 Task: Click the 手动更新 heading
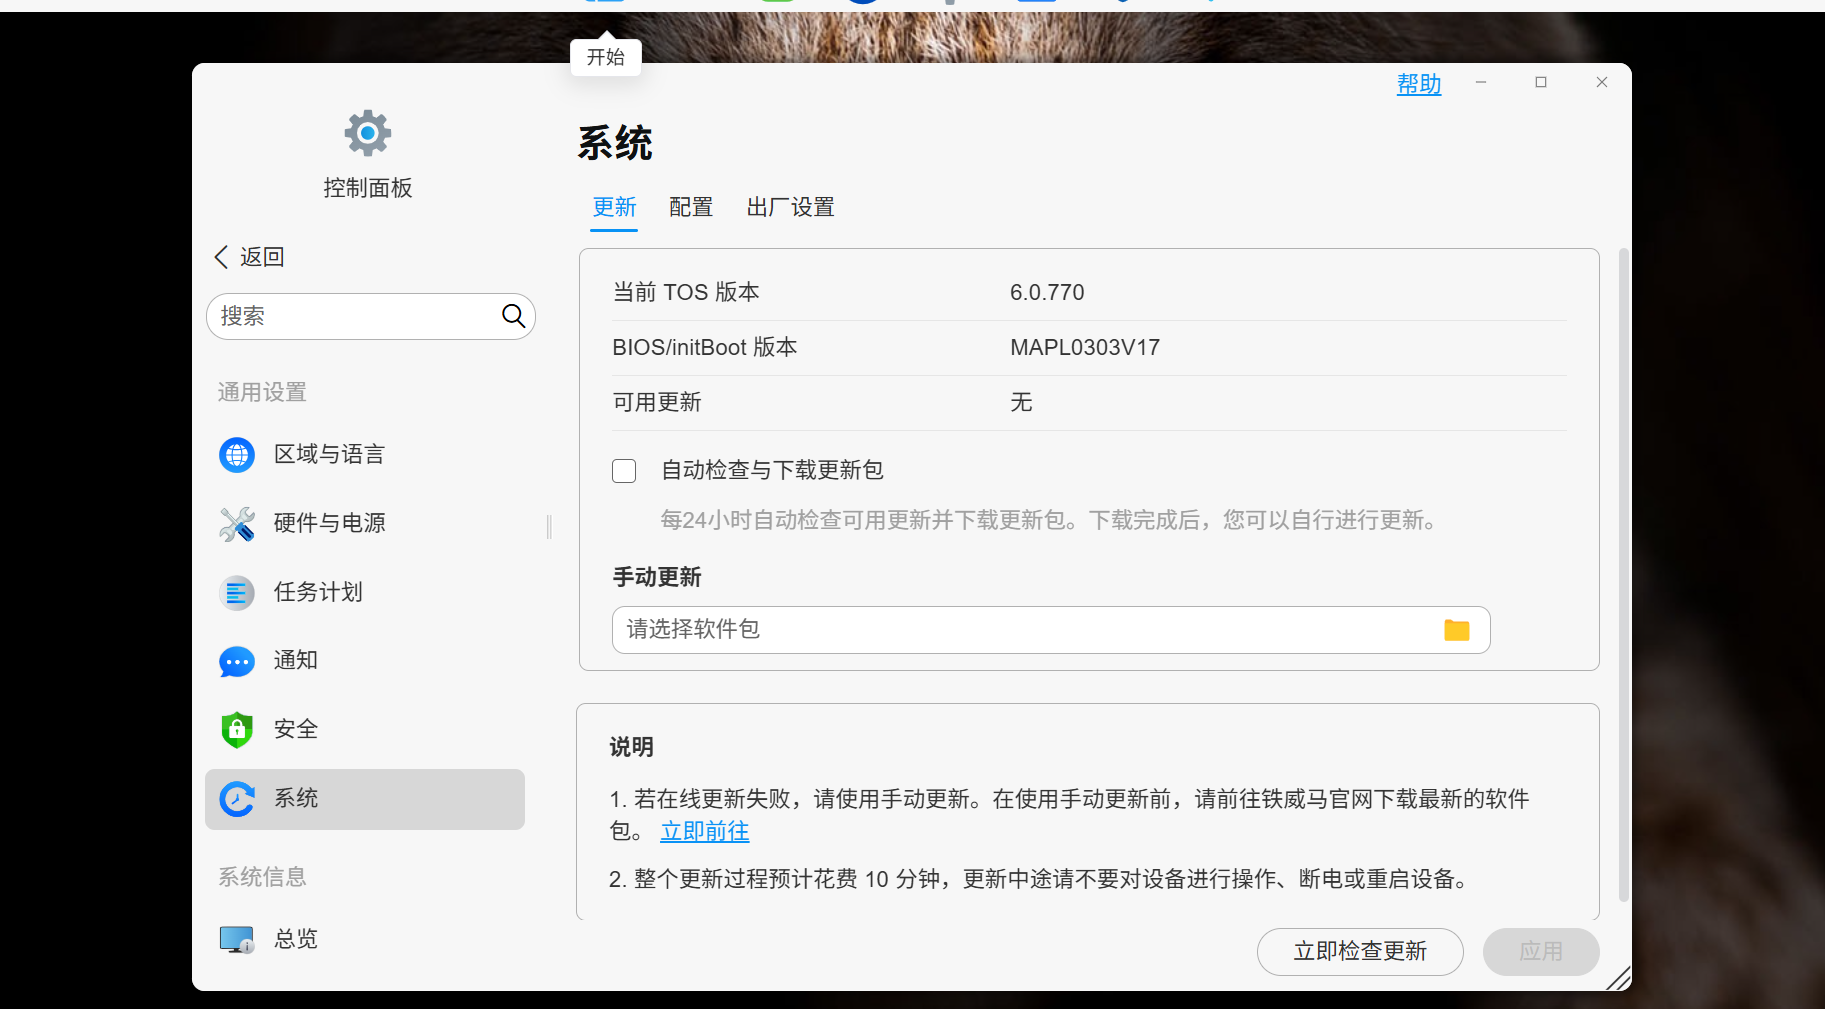click(657, 577)
